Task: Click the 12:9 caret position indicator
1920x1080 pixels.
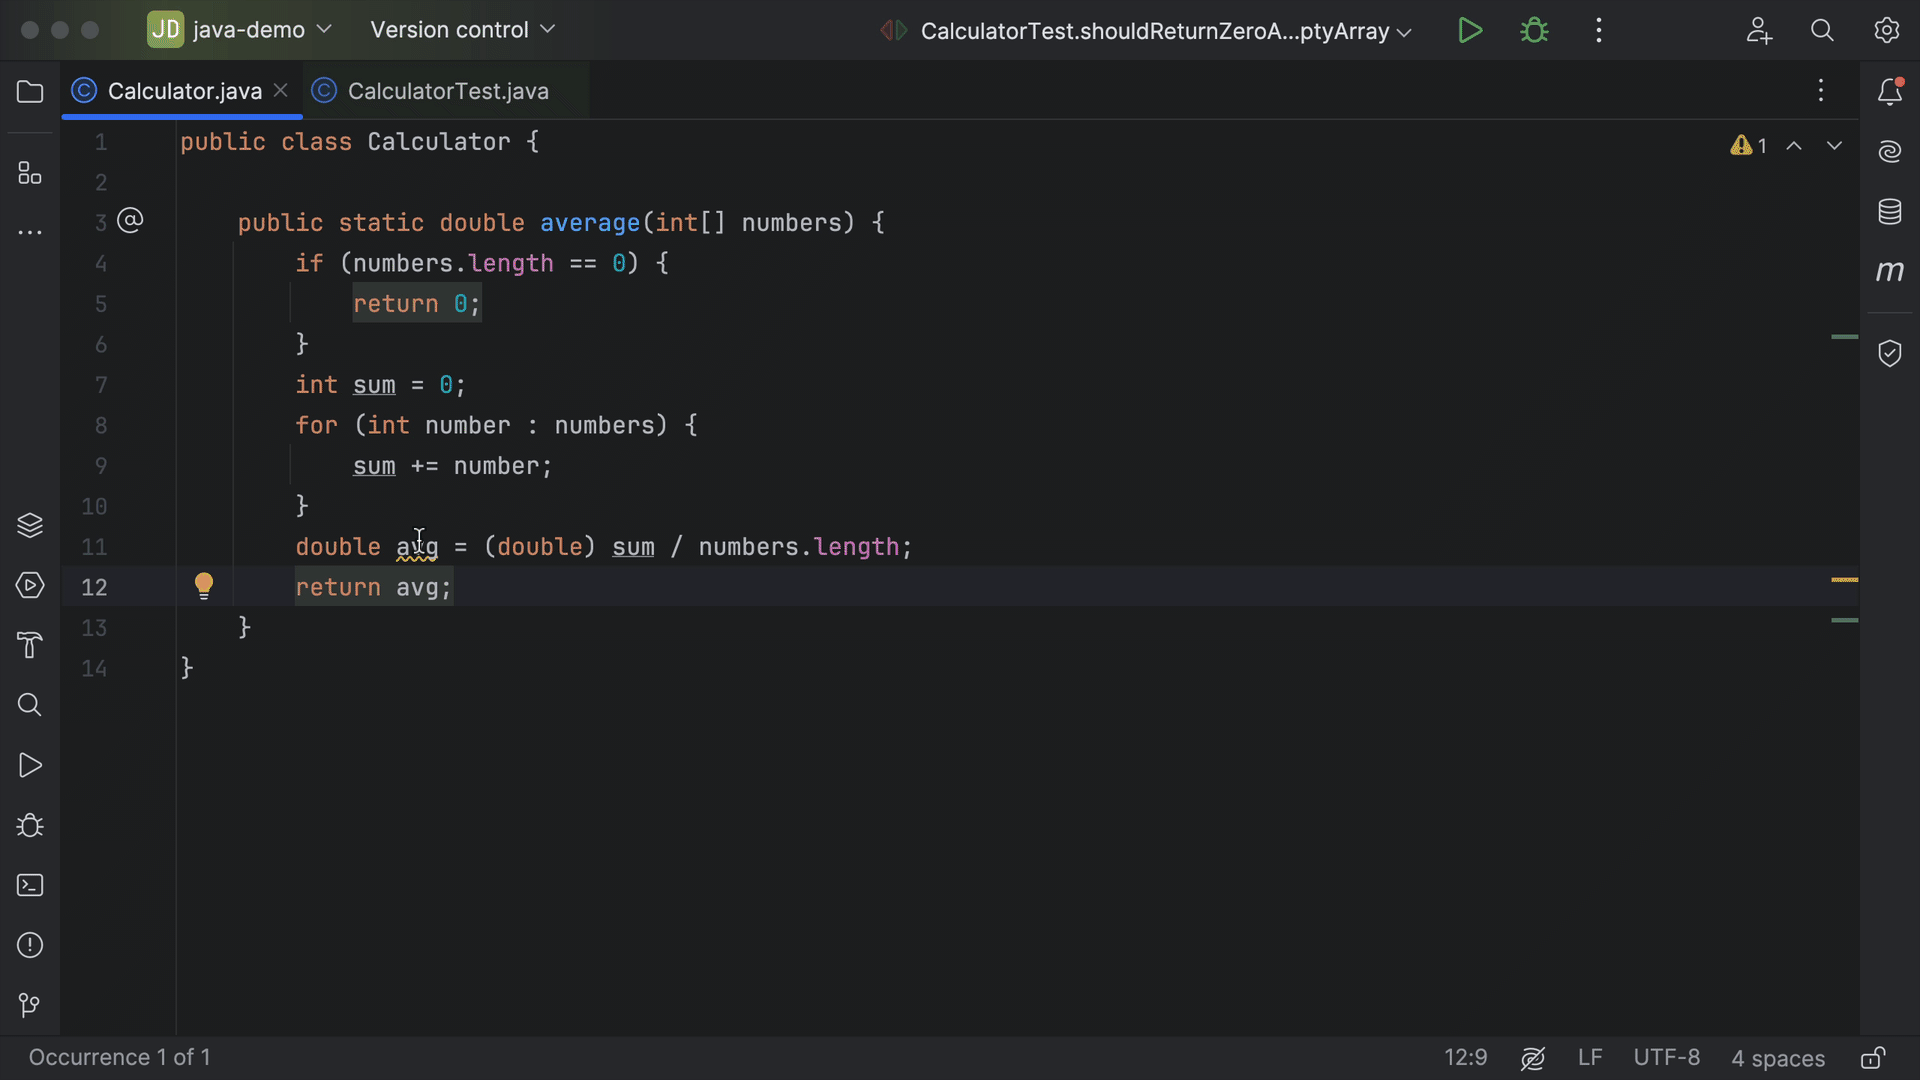Action: tap(1465, 1057)
